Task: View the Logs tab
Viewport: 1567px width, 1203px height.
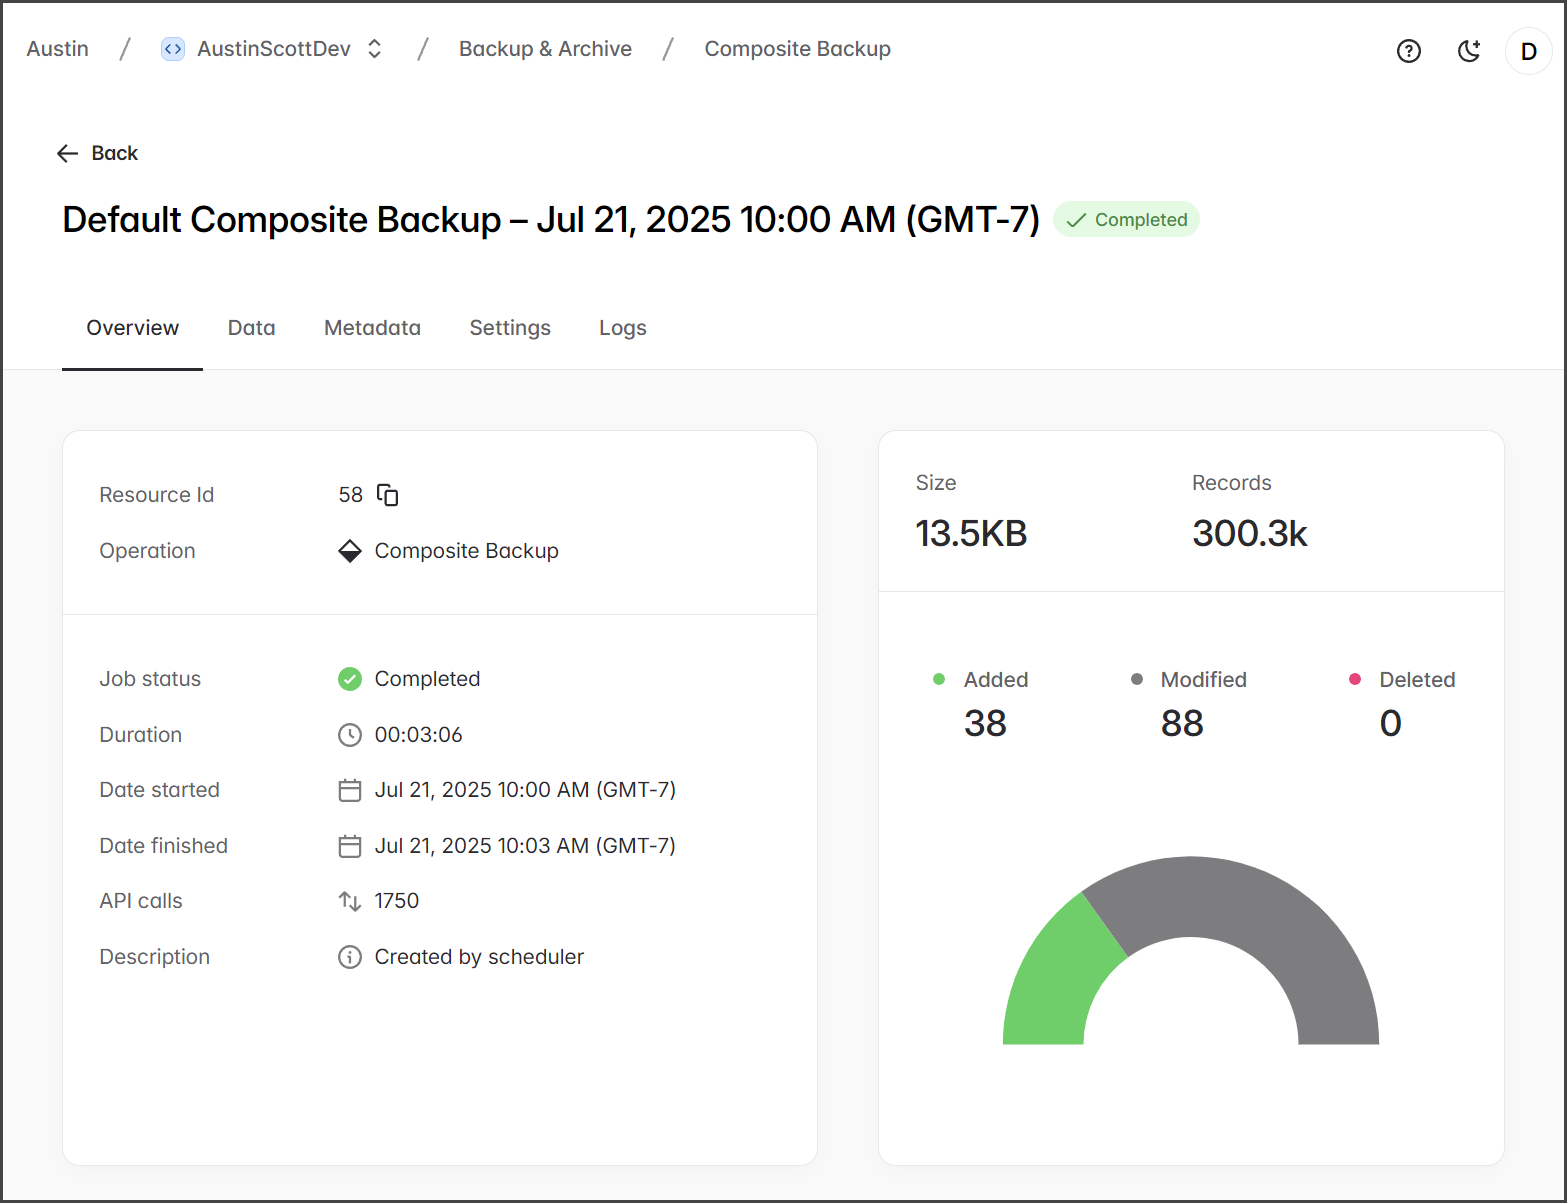Action: tap(622, 328)
